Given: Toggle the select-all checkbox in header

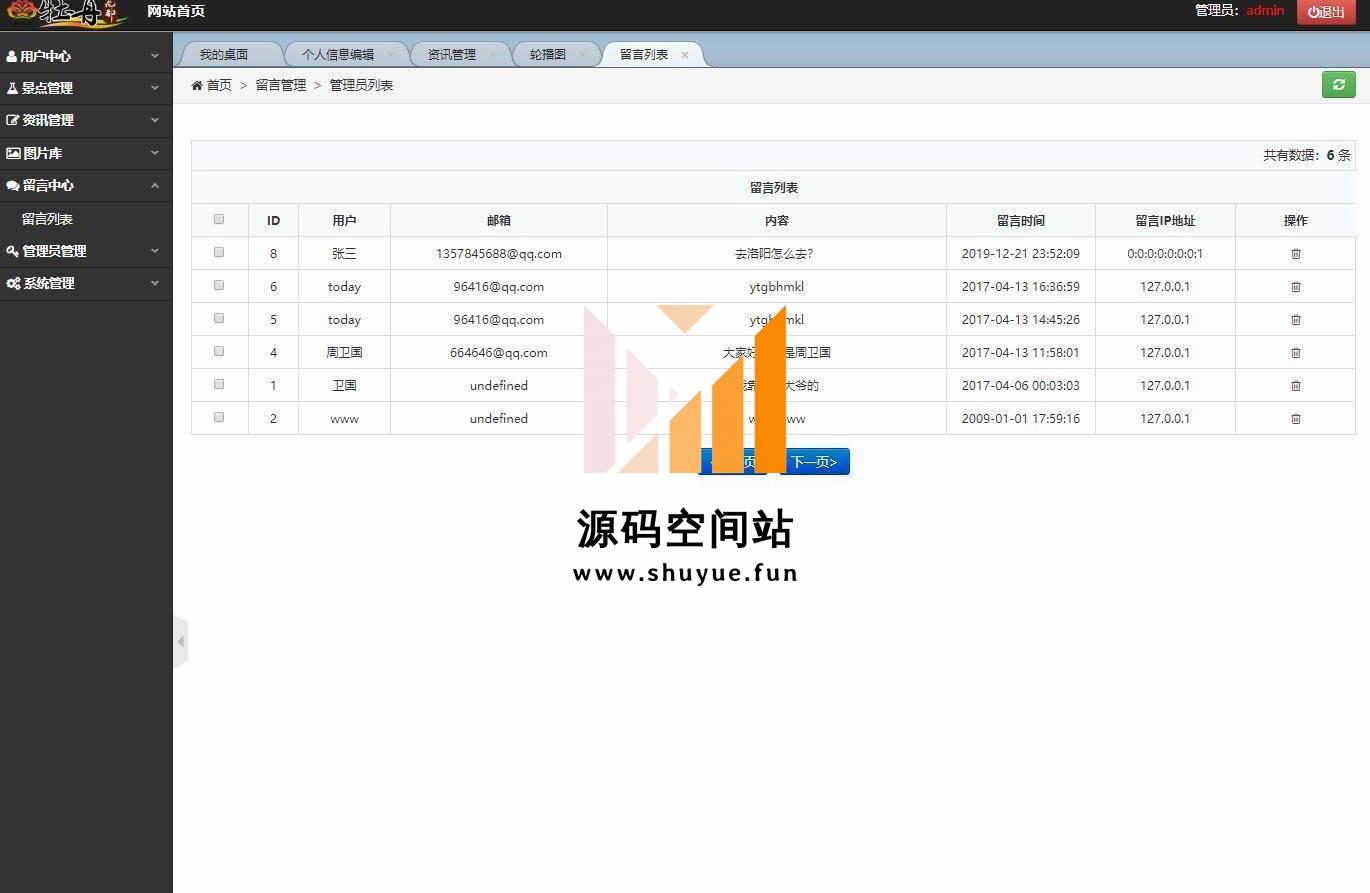Looking at the screenshot, I should tap(219, 220).
